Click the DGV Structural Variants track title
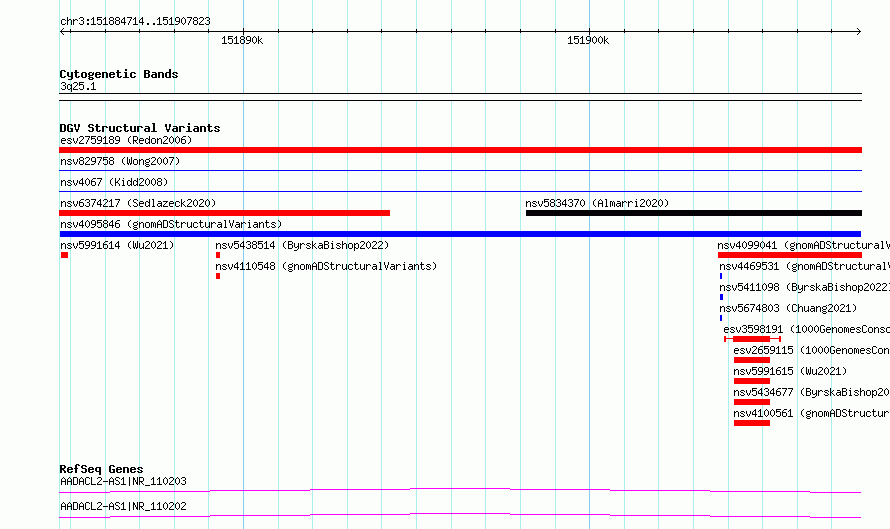890x529 pixels. tap(140, 128)
